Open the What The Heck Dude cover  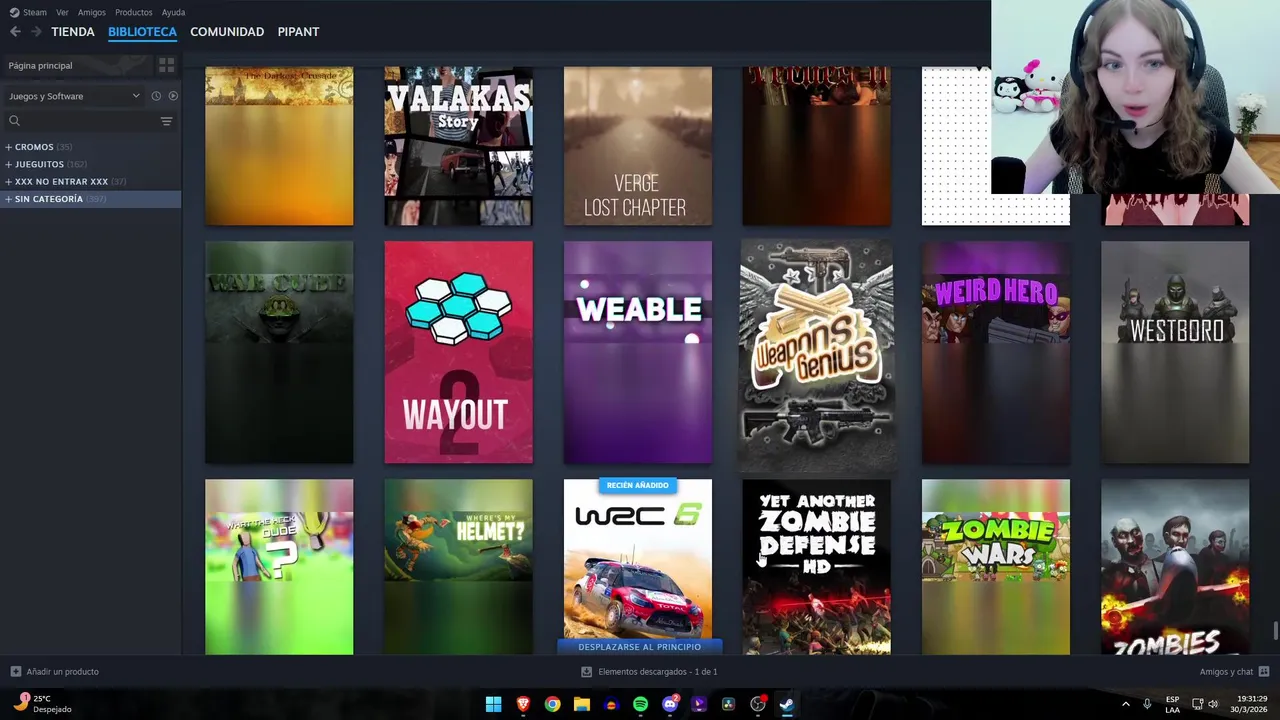(x=279, y=567)
